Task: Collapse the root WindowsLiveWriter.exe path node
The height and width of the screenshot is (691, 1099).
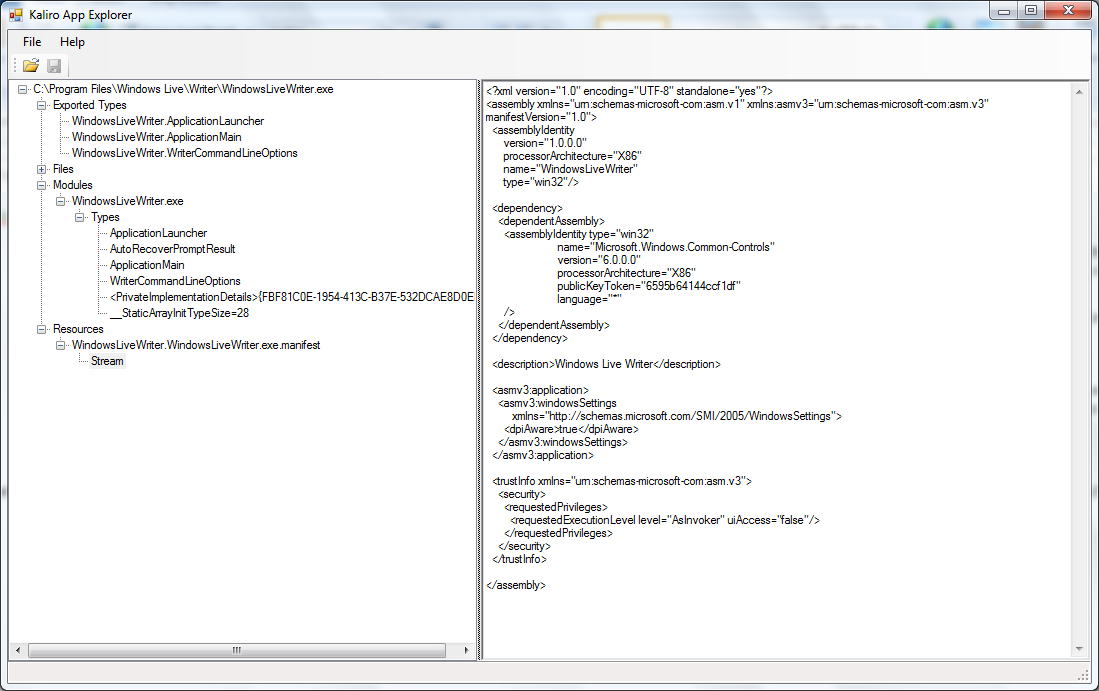Action: tap(22, 89)
